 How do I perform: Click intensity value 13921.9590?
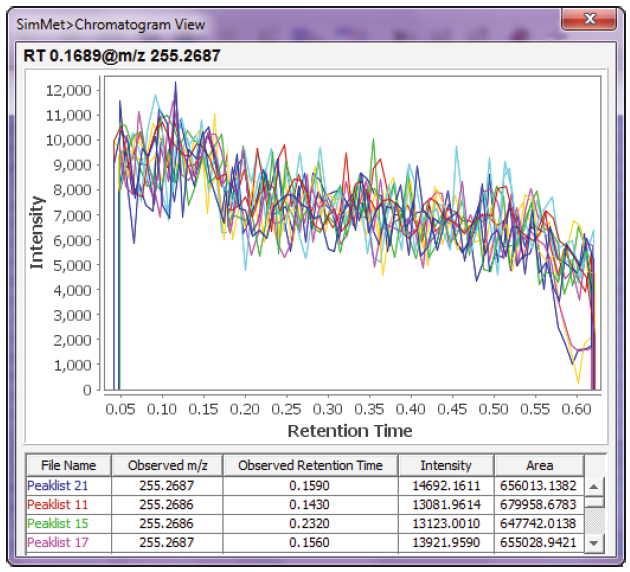click(446, 542)
